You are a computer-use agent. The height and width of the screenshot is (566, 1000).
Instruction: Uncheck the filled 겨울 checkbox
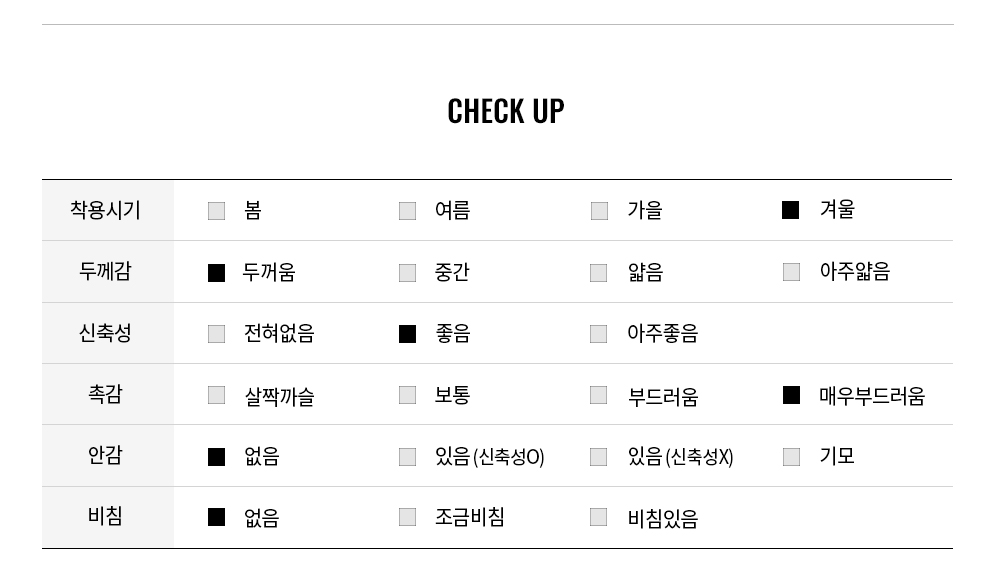click(x=790, y=210)
